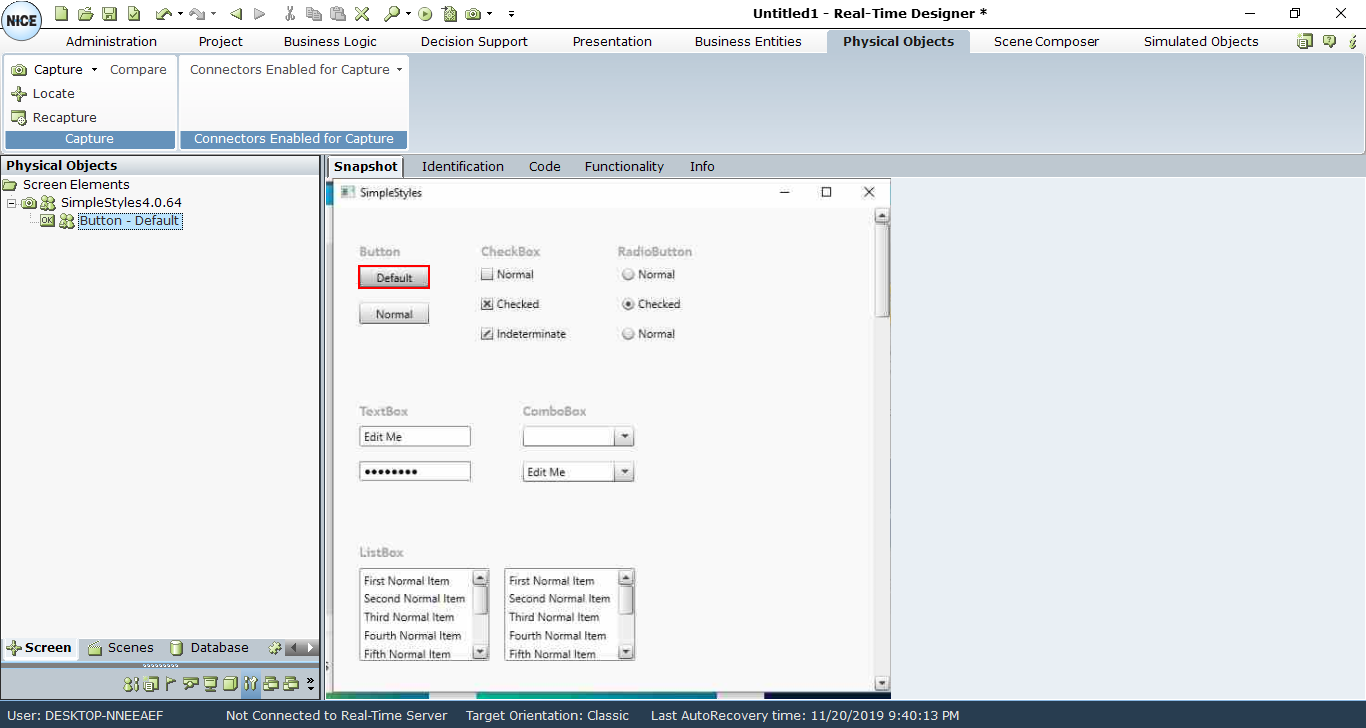Switch to the Administration ribbon tab
This screenshot has height=728, width=1366.
(x=111, y=41)
